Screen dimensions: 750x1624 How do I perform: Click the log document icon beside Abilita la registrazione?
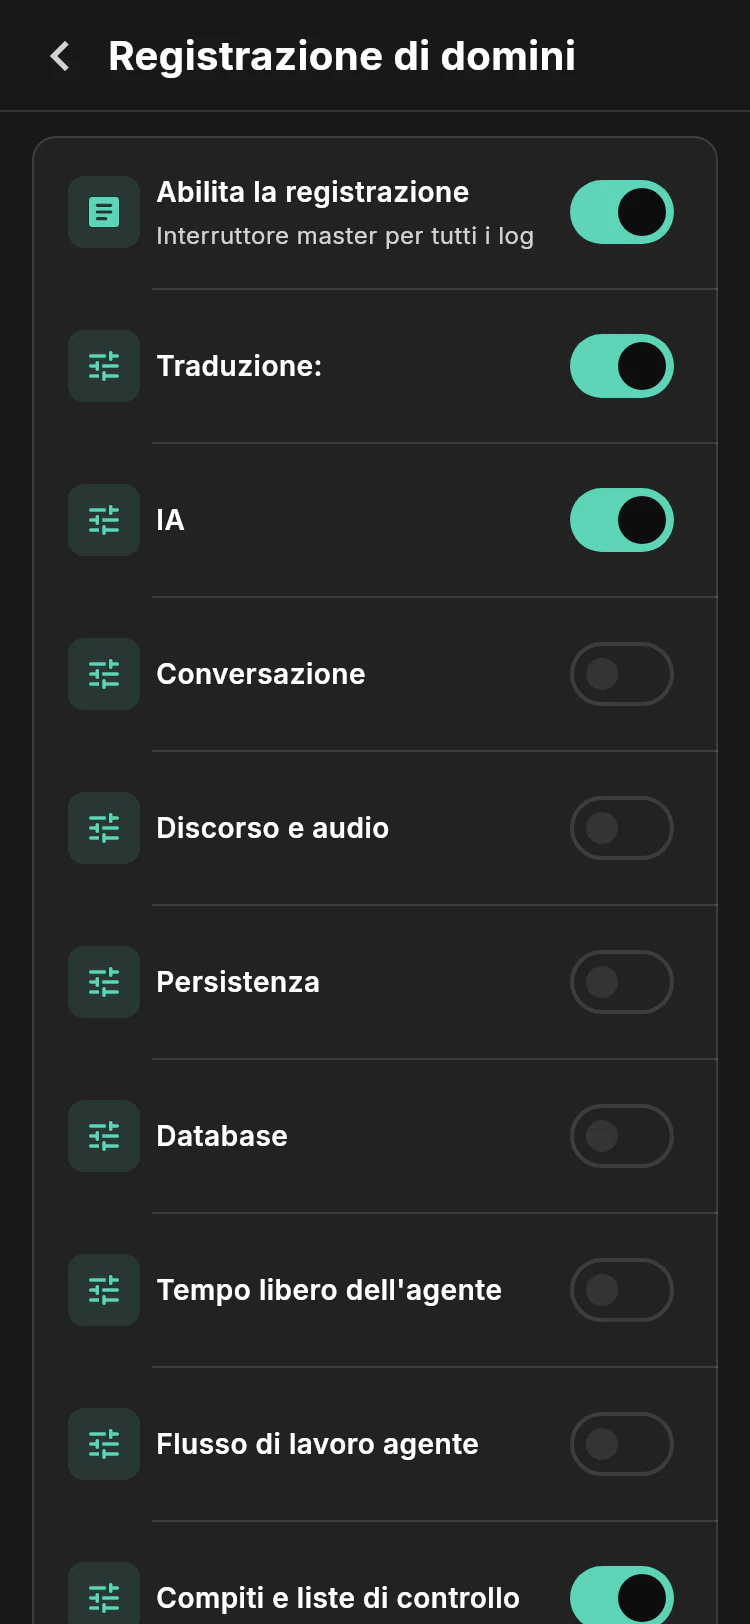pos(104,212)
